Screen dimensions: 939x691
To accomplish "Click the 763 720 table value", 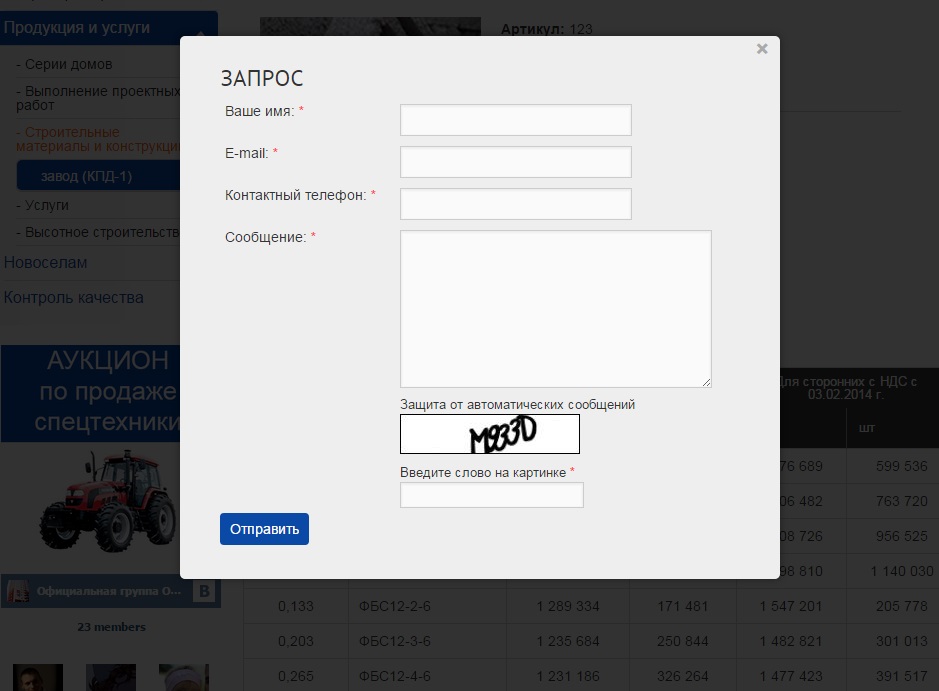I will [x=902, y=501].
